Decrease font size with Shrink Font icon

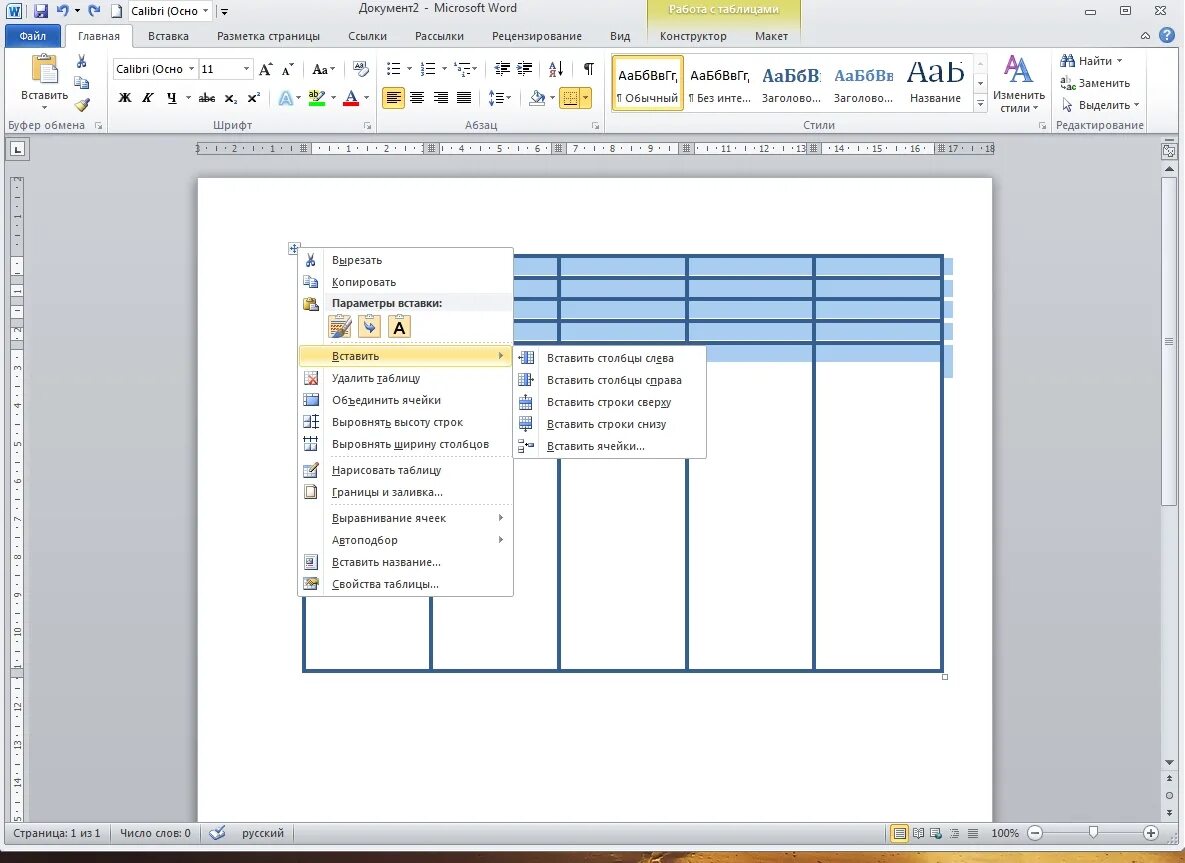(x=287, y=70)
